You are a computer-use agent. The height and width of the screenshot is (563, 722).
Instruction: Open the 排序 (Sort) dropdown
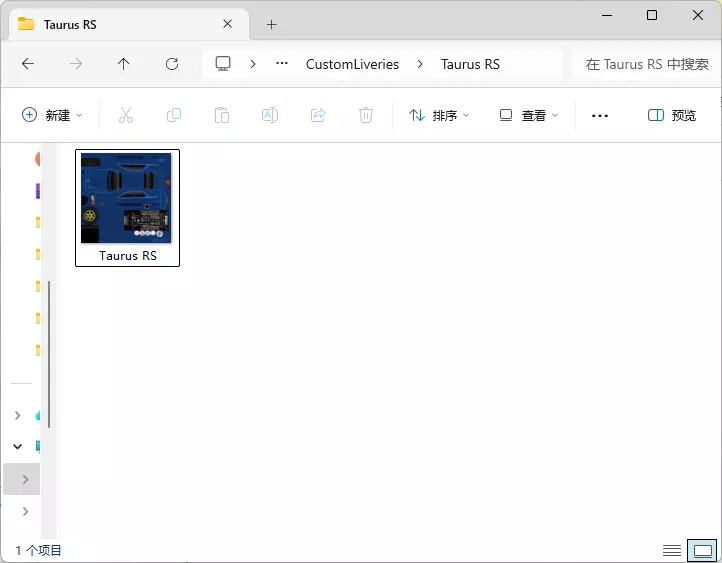click(x=439, y=115)
